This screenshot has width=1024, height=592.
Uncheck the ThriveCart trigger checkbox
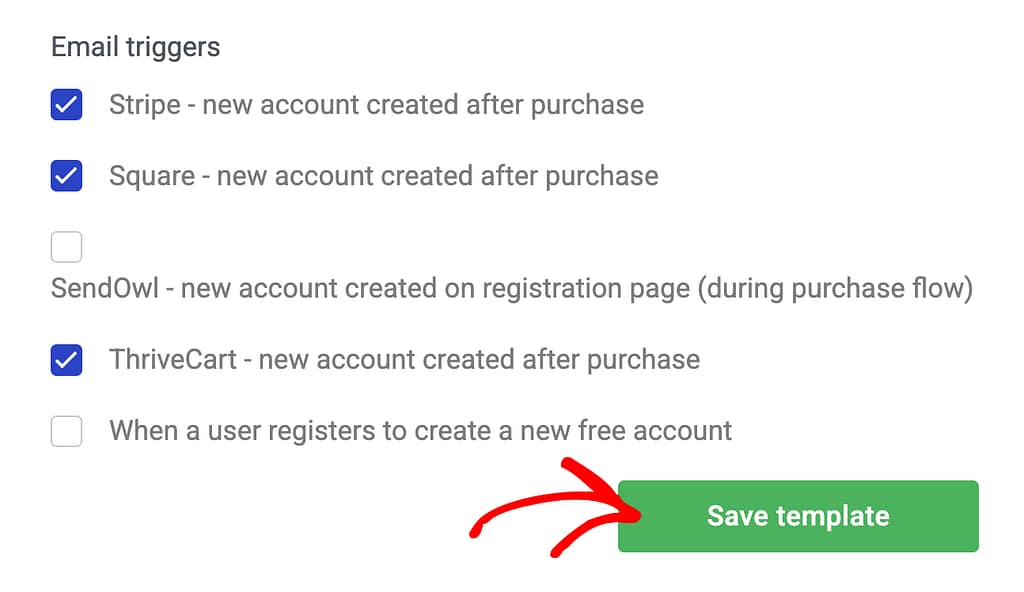pyautogui.click(x=66, y=360)
